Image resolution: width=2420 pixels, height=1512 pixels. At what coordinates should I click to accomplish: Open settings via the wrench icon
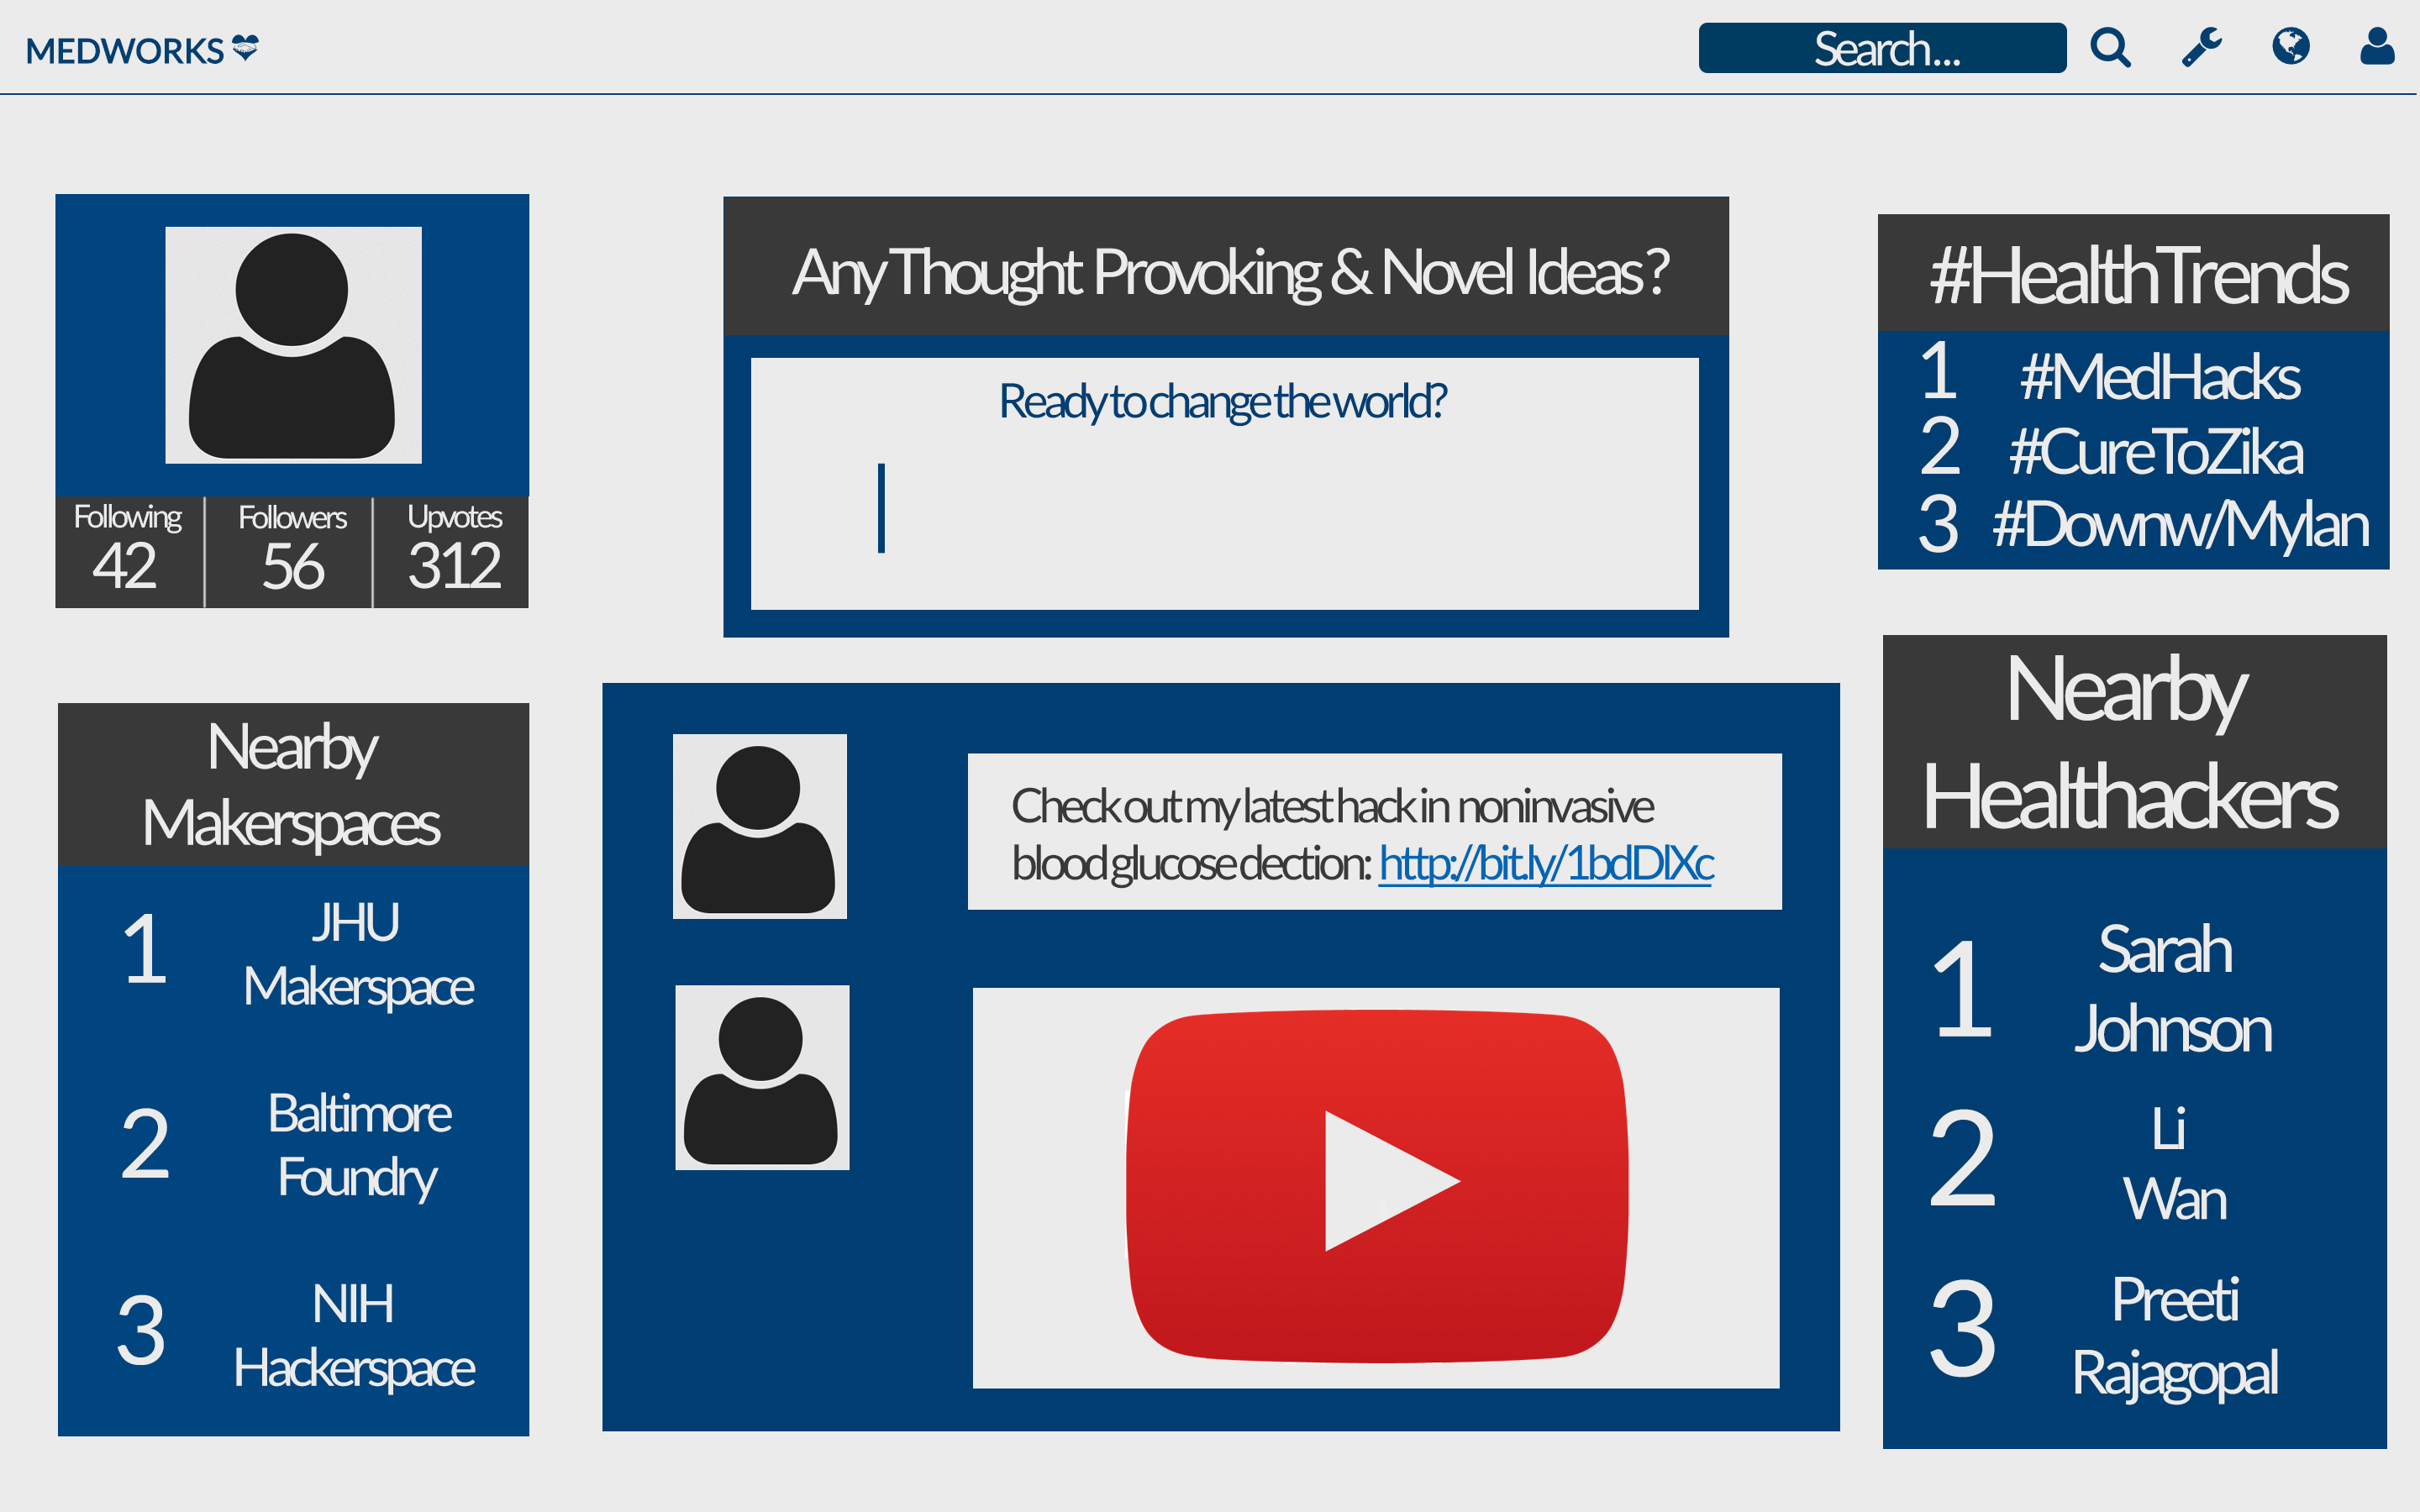(2201, 47)
